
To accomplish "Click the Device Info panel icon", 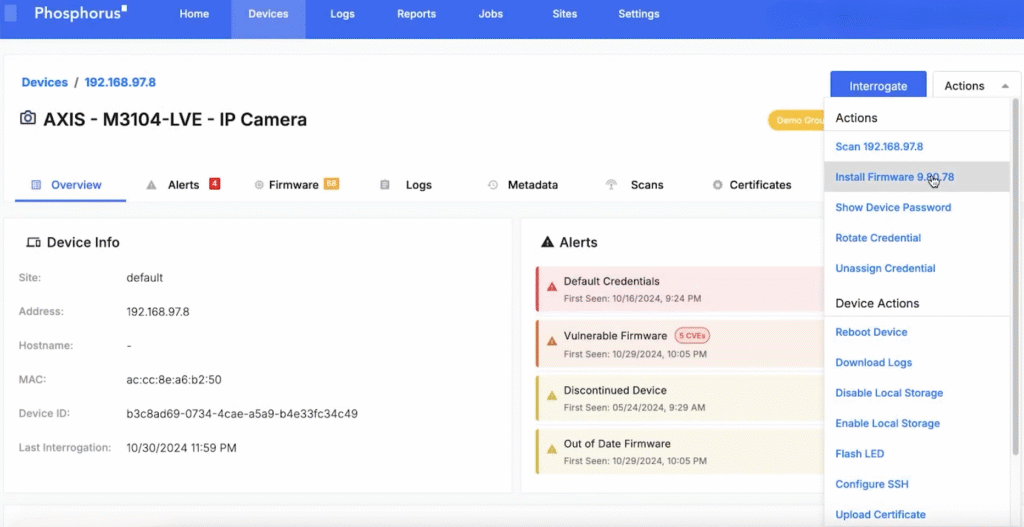I will pyautogui.click(x=33, y=242).
